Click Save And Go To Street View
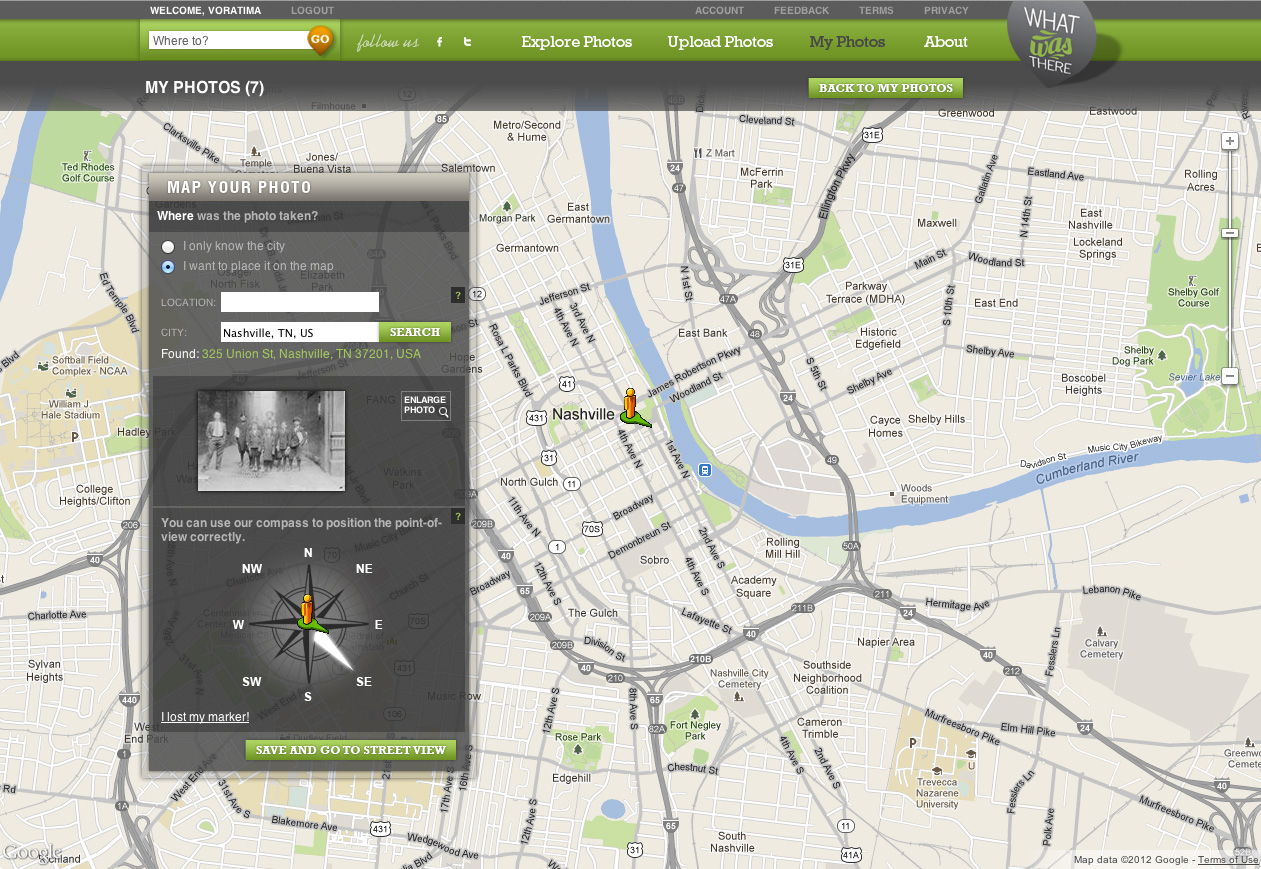Image resolution: width=1261 pixels, height=869 pixels. (x=351, y=750)
